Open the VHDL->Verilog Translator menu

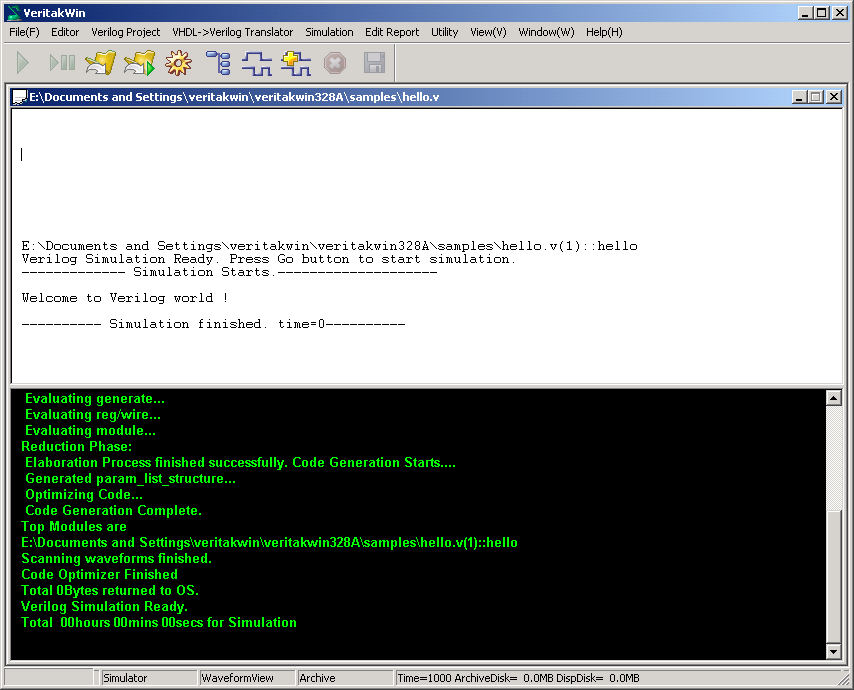pyautogui.click(x=233, y=32)
